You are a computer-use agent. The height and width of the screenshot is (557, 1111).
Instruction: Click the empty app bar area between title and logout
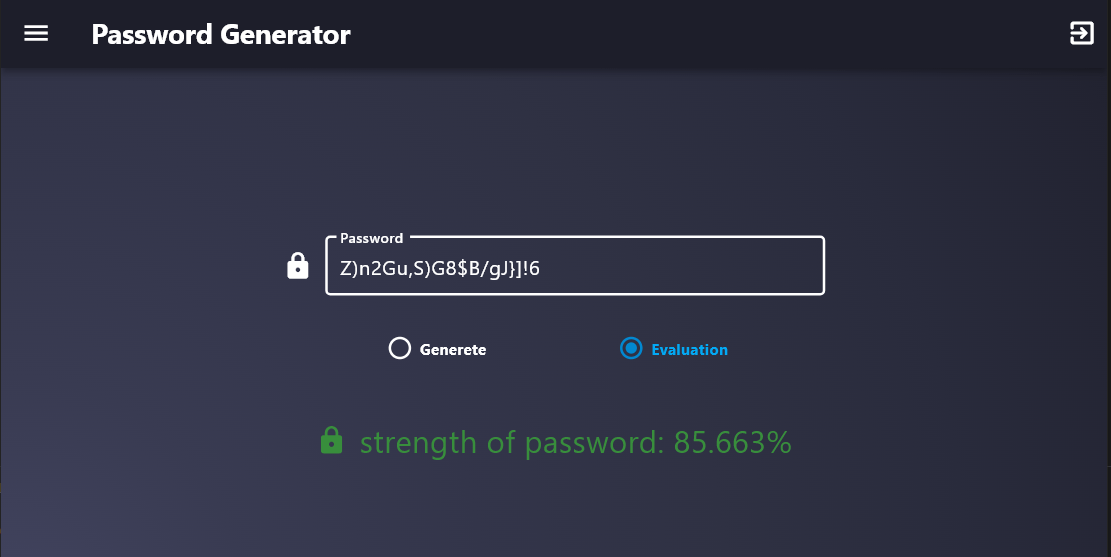pyautogui.click(x=700, y=35)
